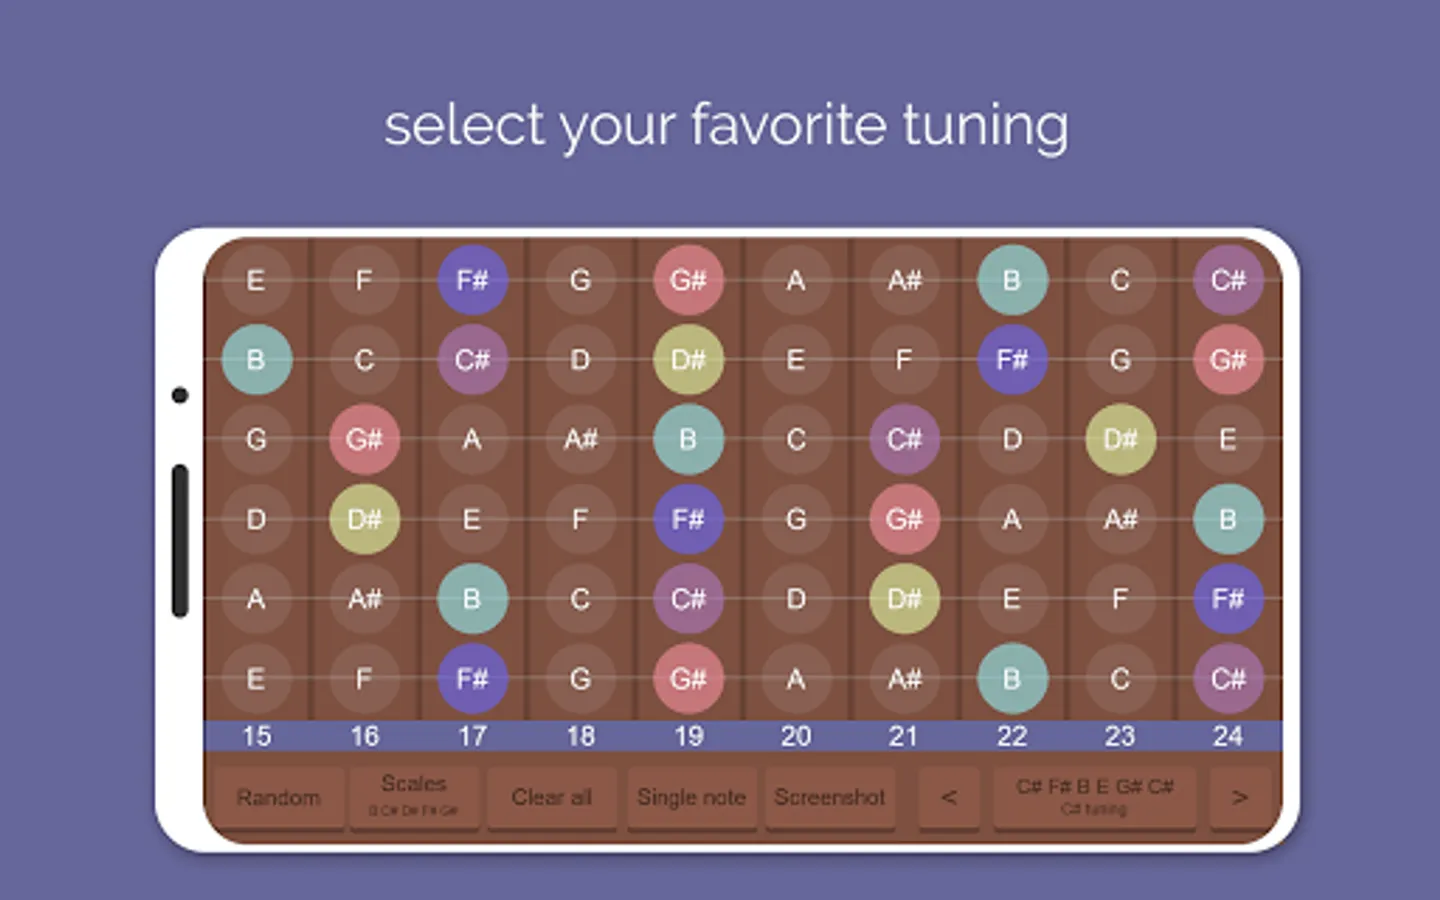Select the purple C# marker at fret 21 third string

point(904,440)
